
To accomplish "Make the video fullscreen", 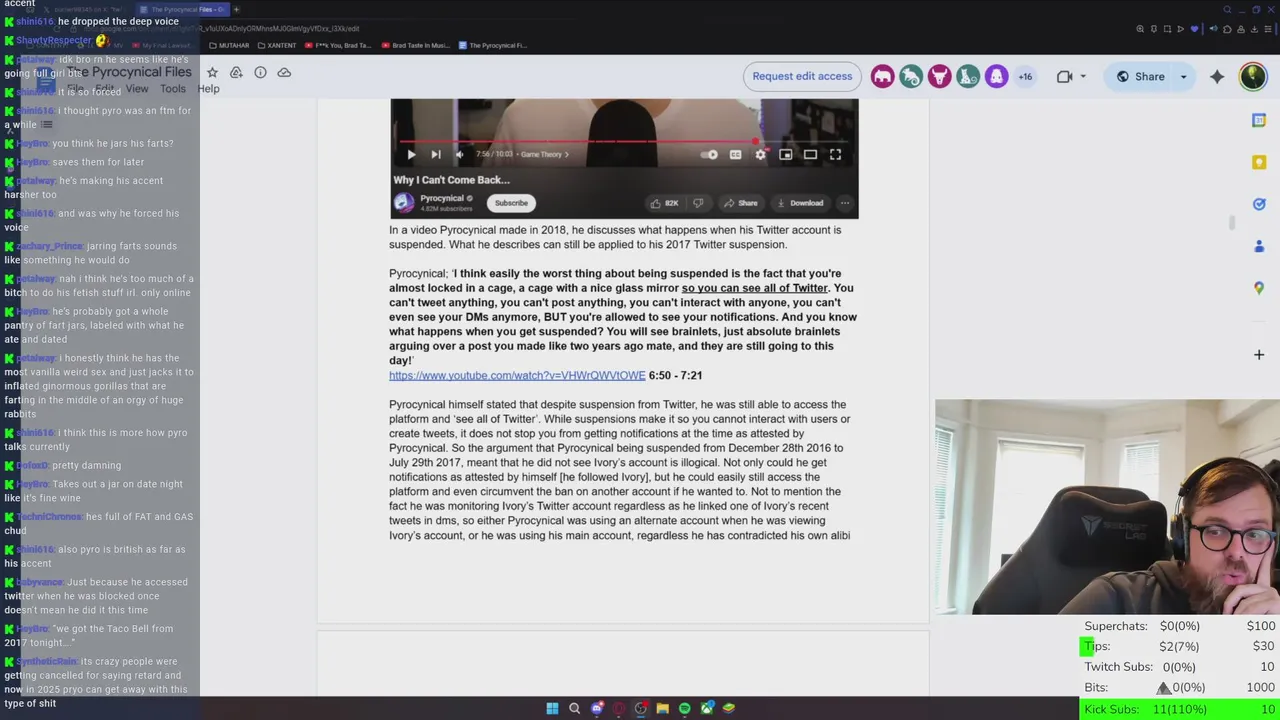I will [x=835, y=154].
